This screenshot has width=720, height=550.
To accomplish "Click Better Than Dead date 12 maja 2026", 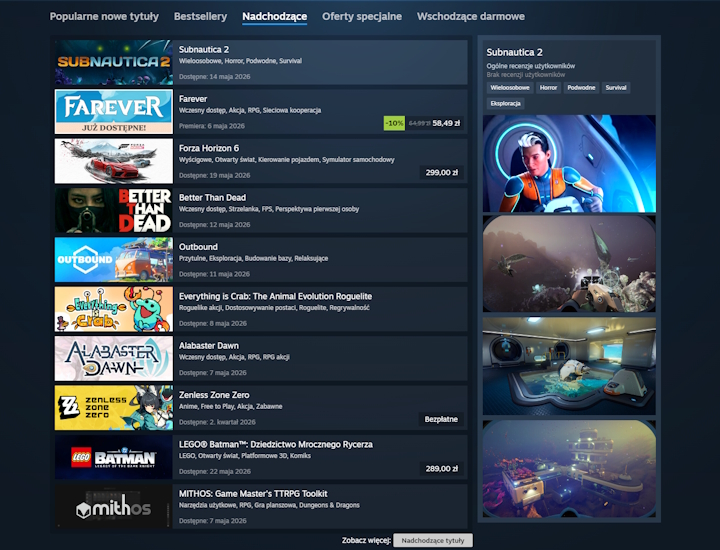I will (214, 224).
